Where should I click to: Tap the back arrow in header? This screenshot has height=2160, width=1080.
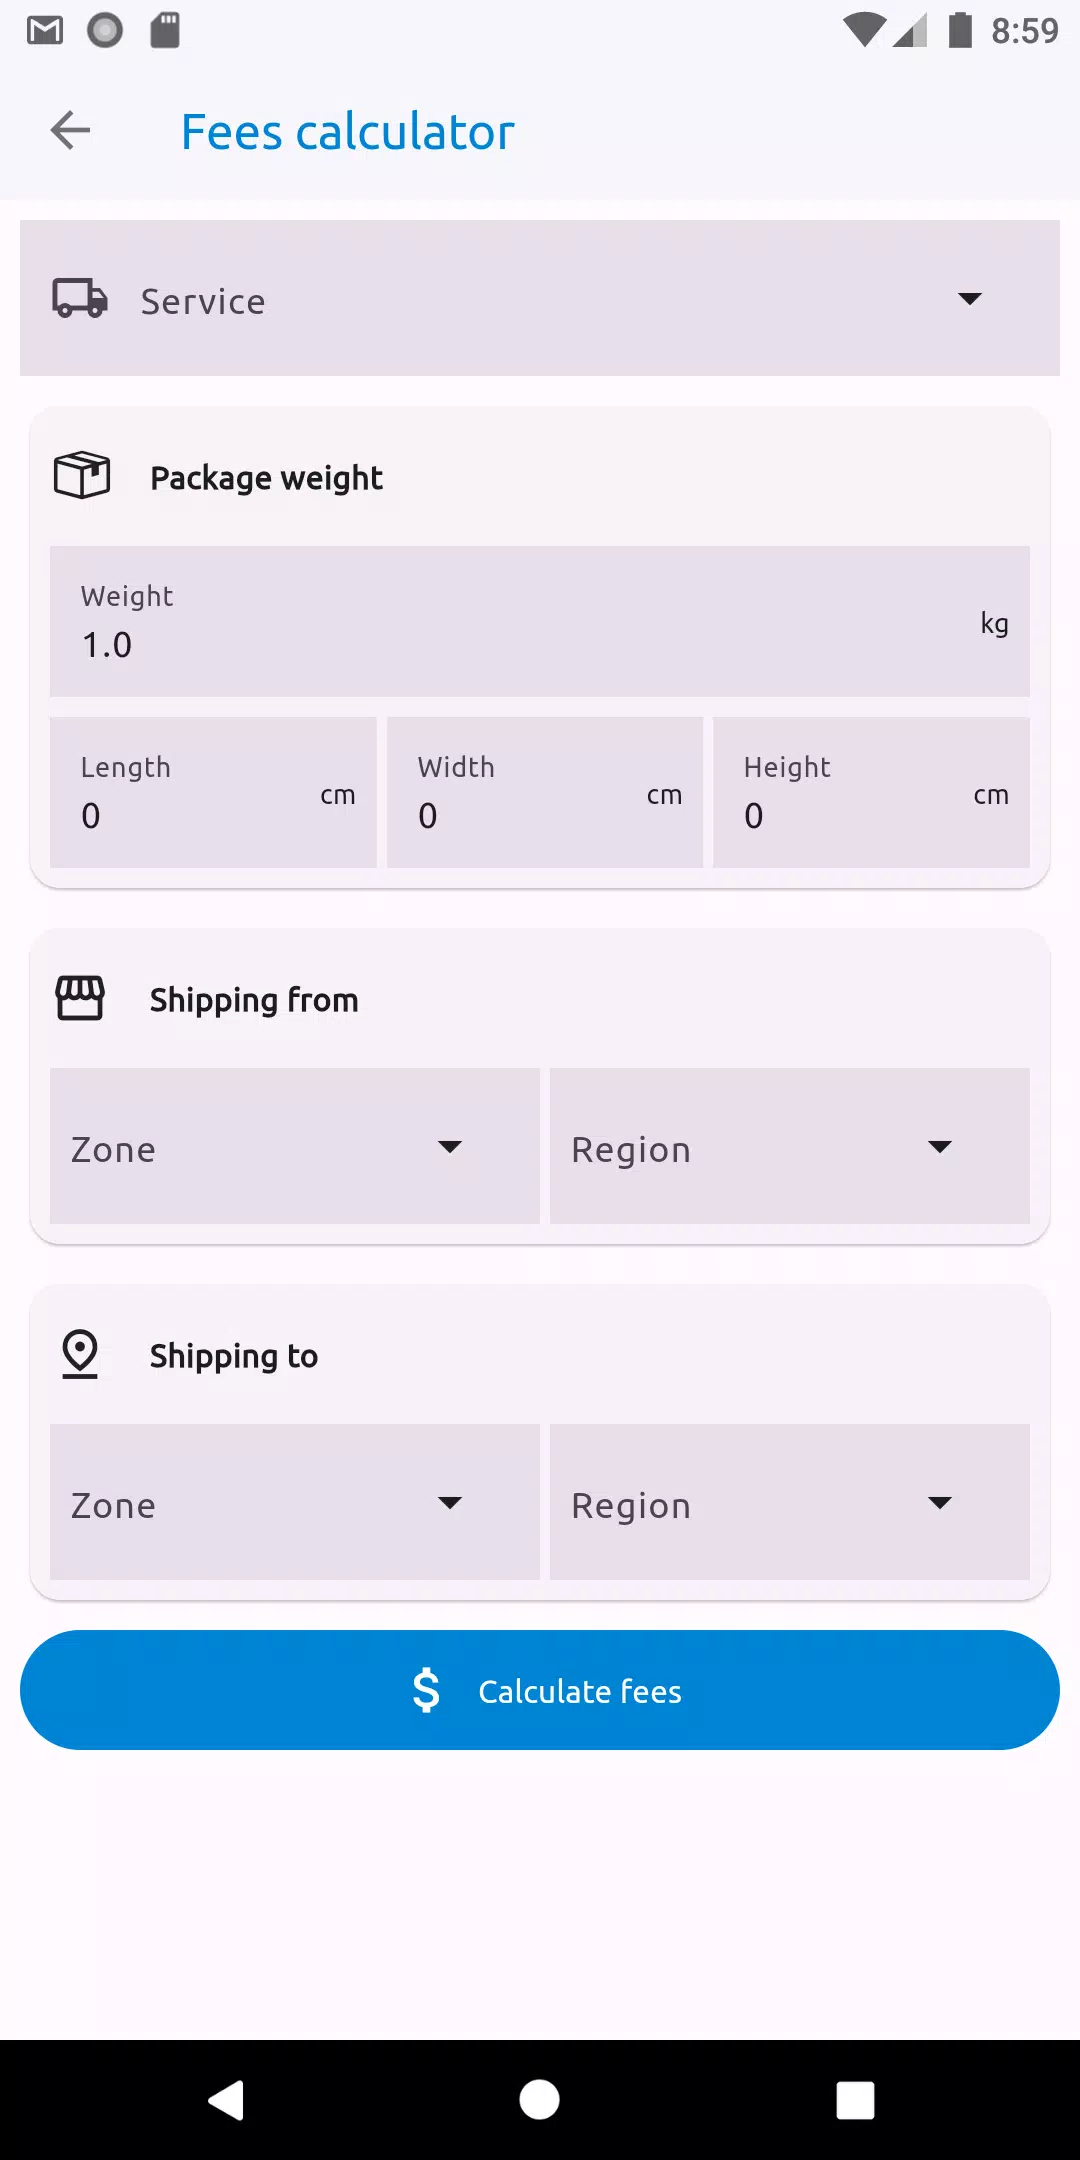(x=70, y=130)
